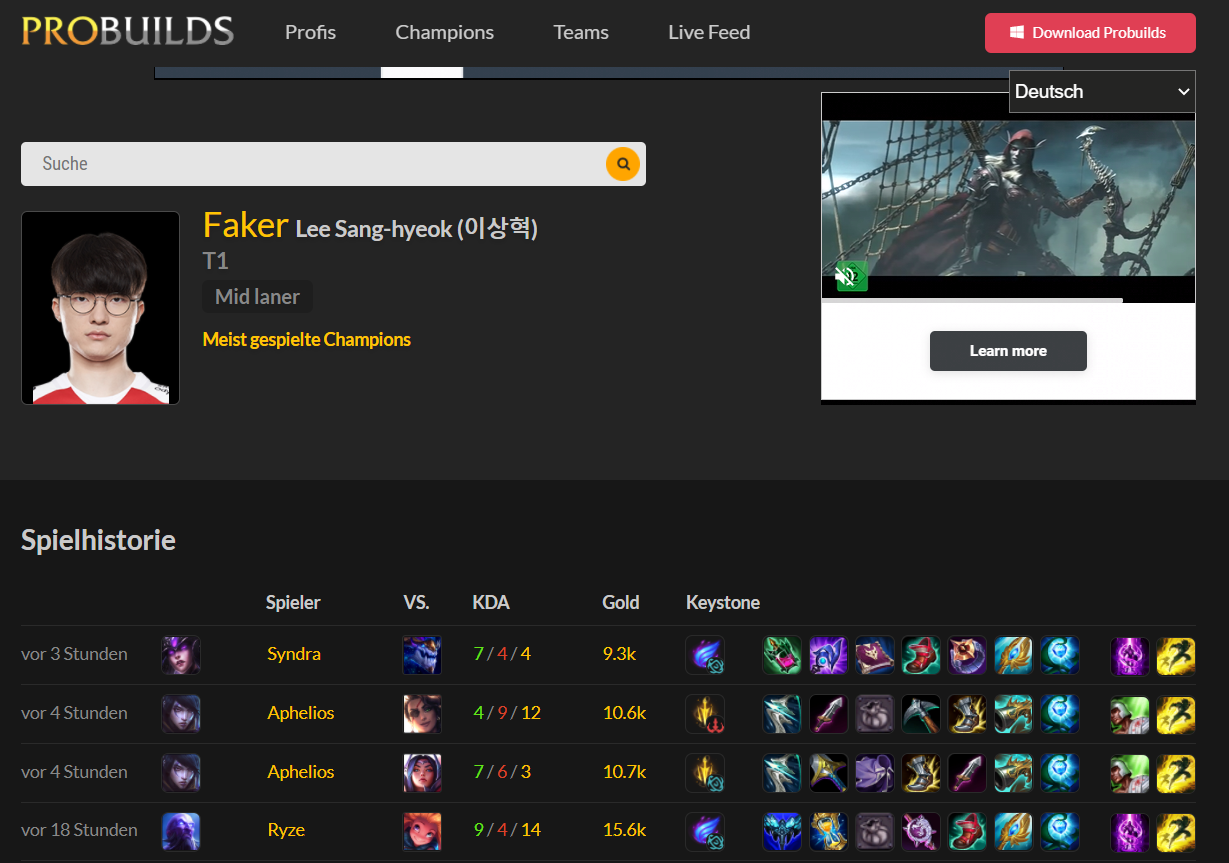Screen dimensions: 1229x863
Task: Click the keystone rune icon in Syndra row
Action: (x=705, y=655)
